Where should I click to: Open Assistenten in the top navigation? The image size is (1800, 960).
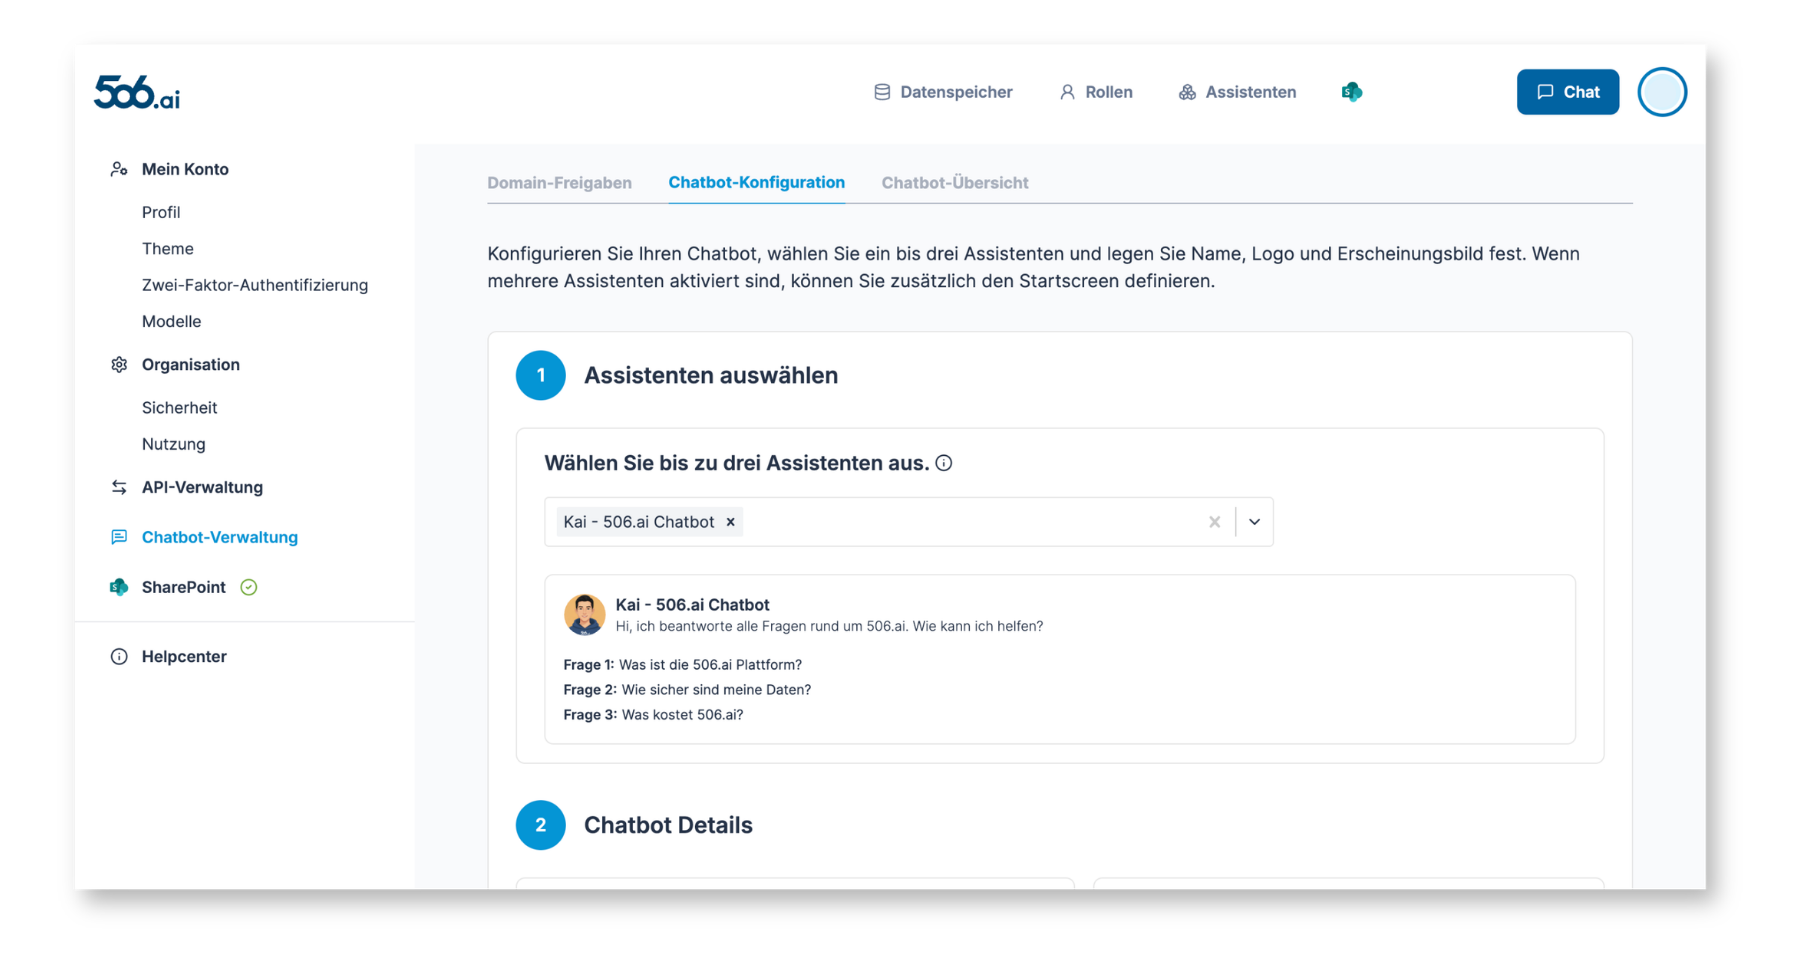tap(1237, 92)
